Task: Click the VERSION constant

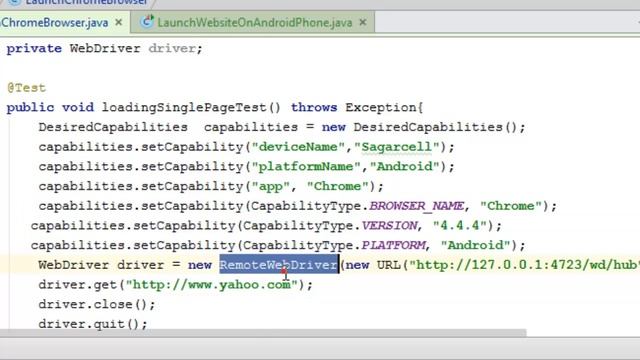Action: coord(389,226)
